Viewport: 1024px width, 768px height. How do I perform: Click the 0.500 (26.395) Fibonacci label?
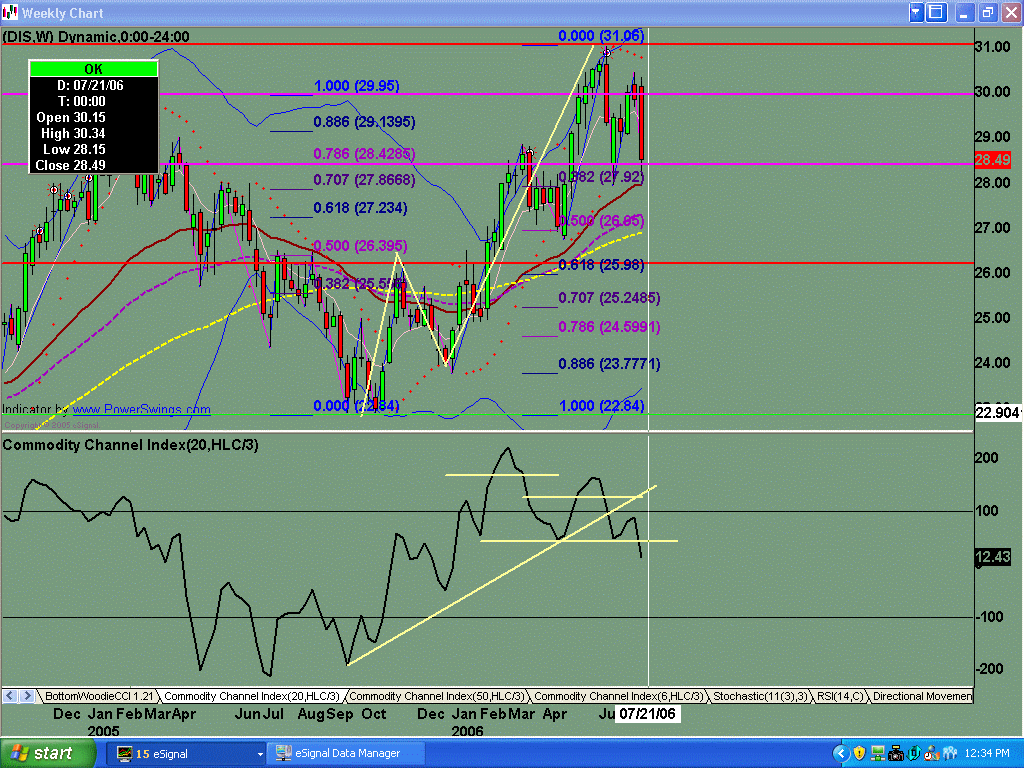[360, 246]
